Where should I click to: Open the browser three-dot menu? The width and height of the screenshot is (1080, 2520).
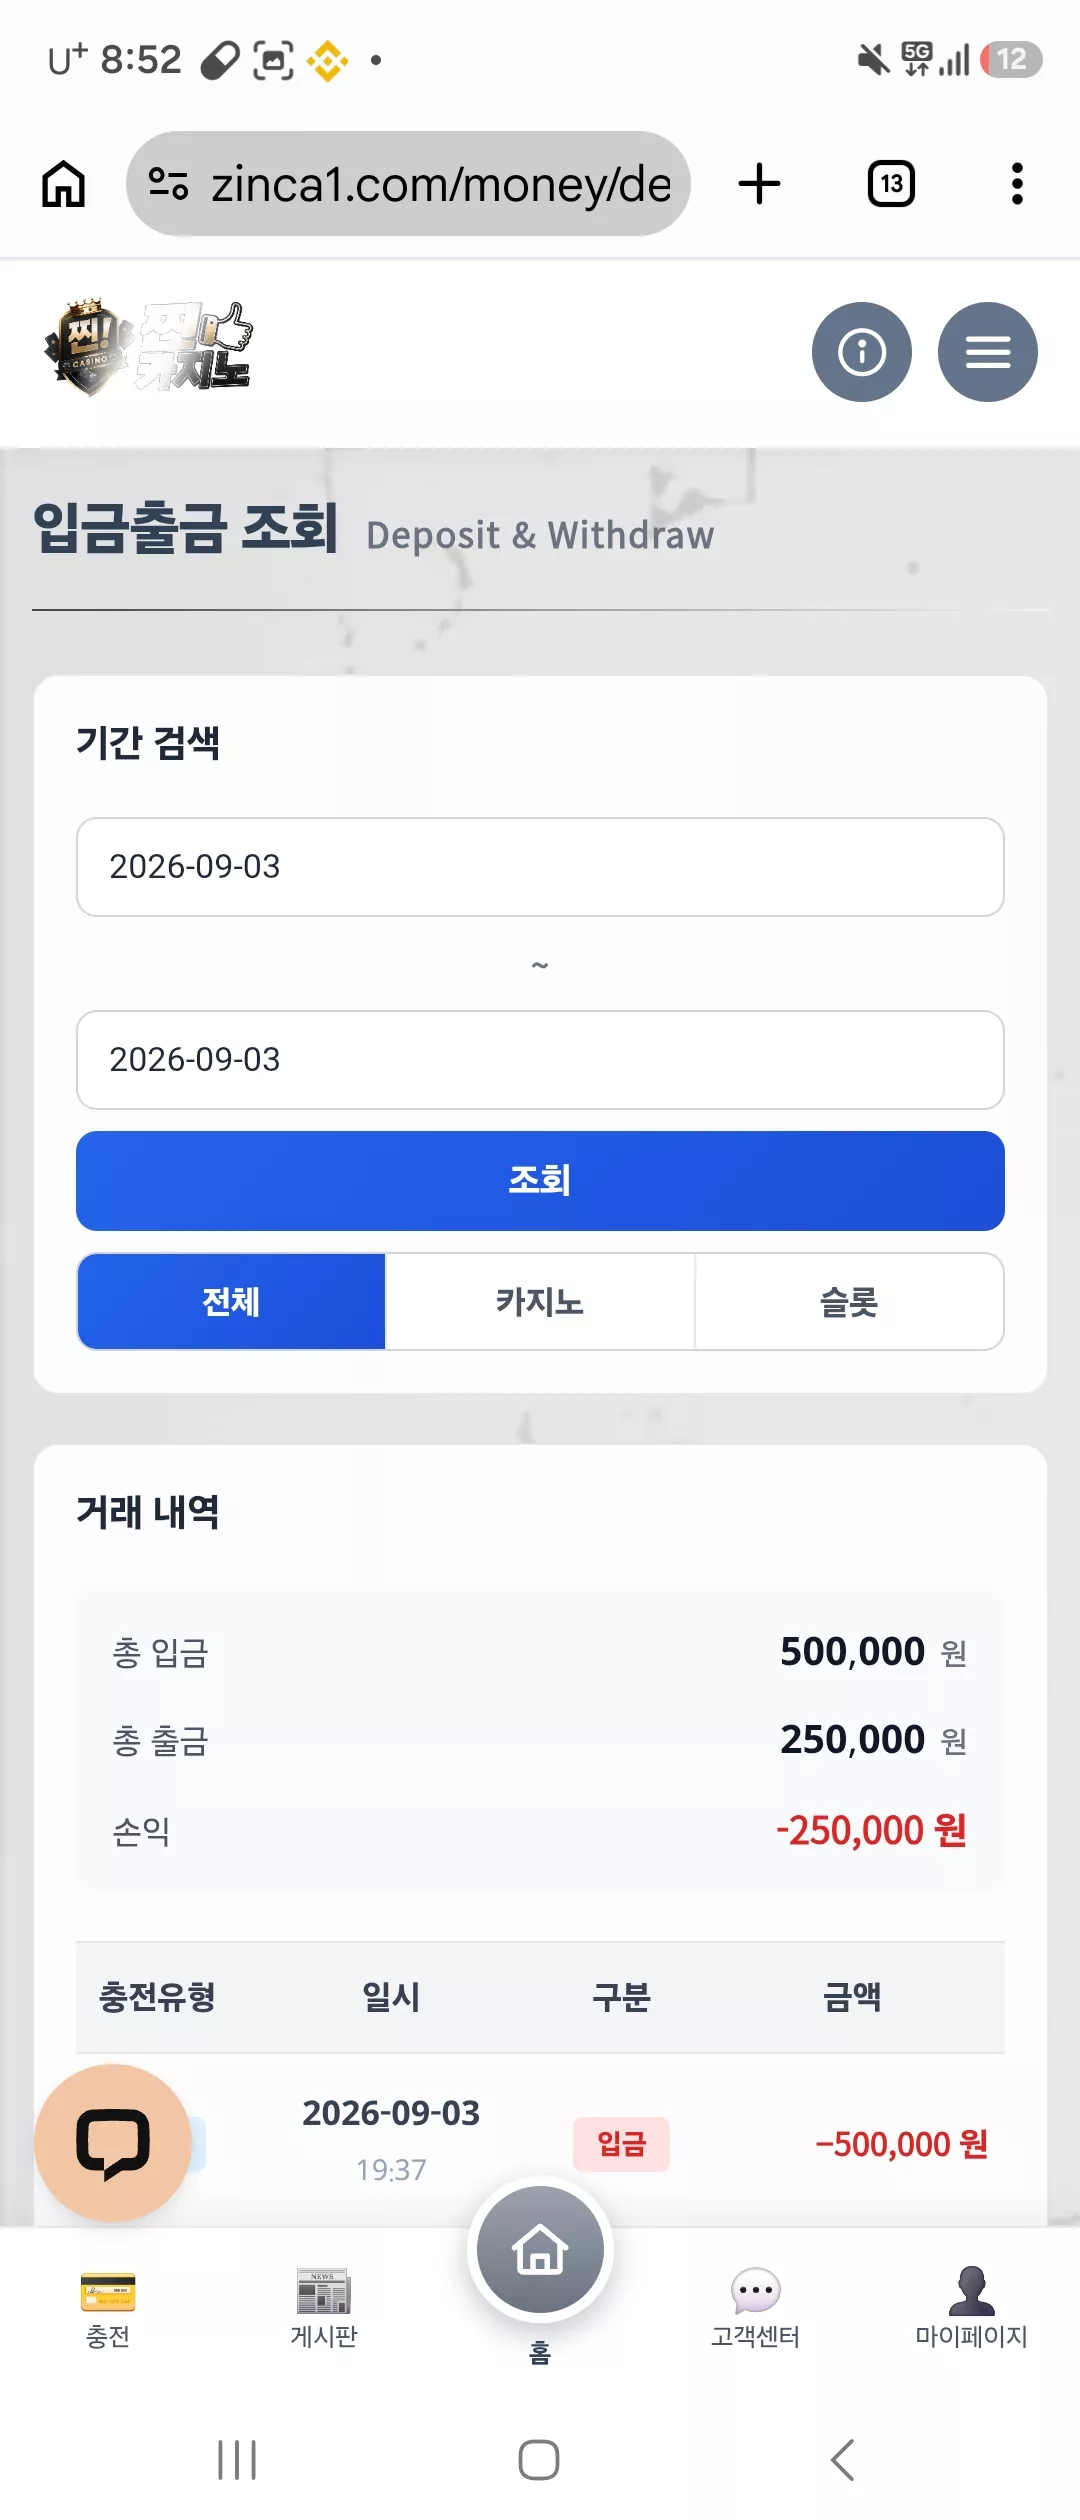pos(1017,184)
